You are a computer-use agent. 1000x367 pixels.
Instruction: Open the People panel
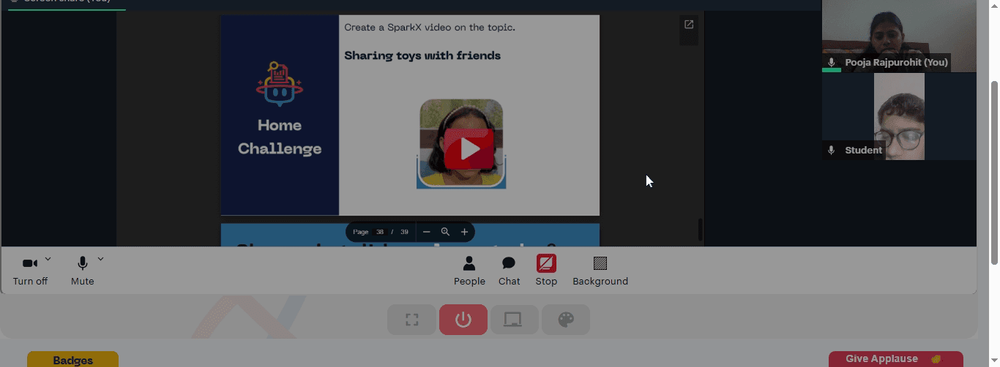(469, 271)
